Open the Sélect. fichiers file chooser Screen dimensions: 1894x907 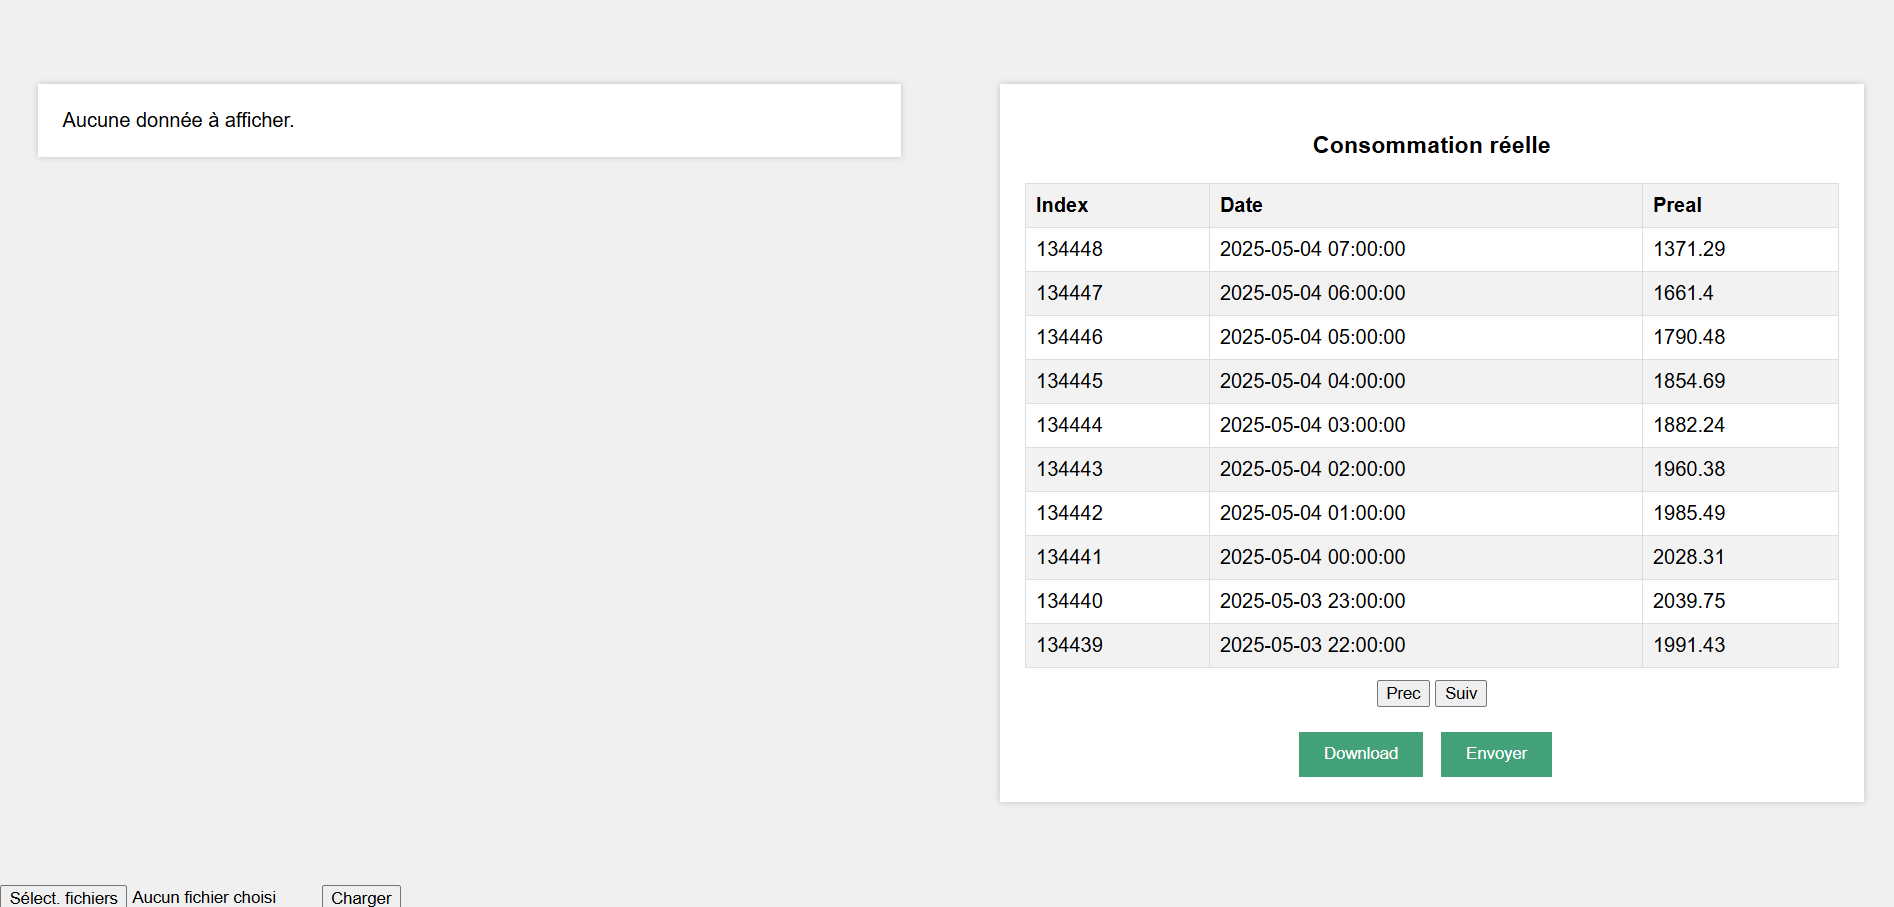64,897
